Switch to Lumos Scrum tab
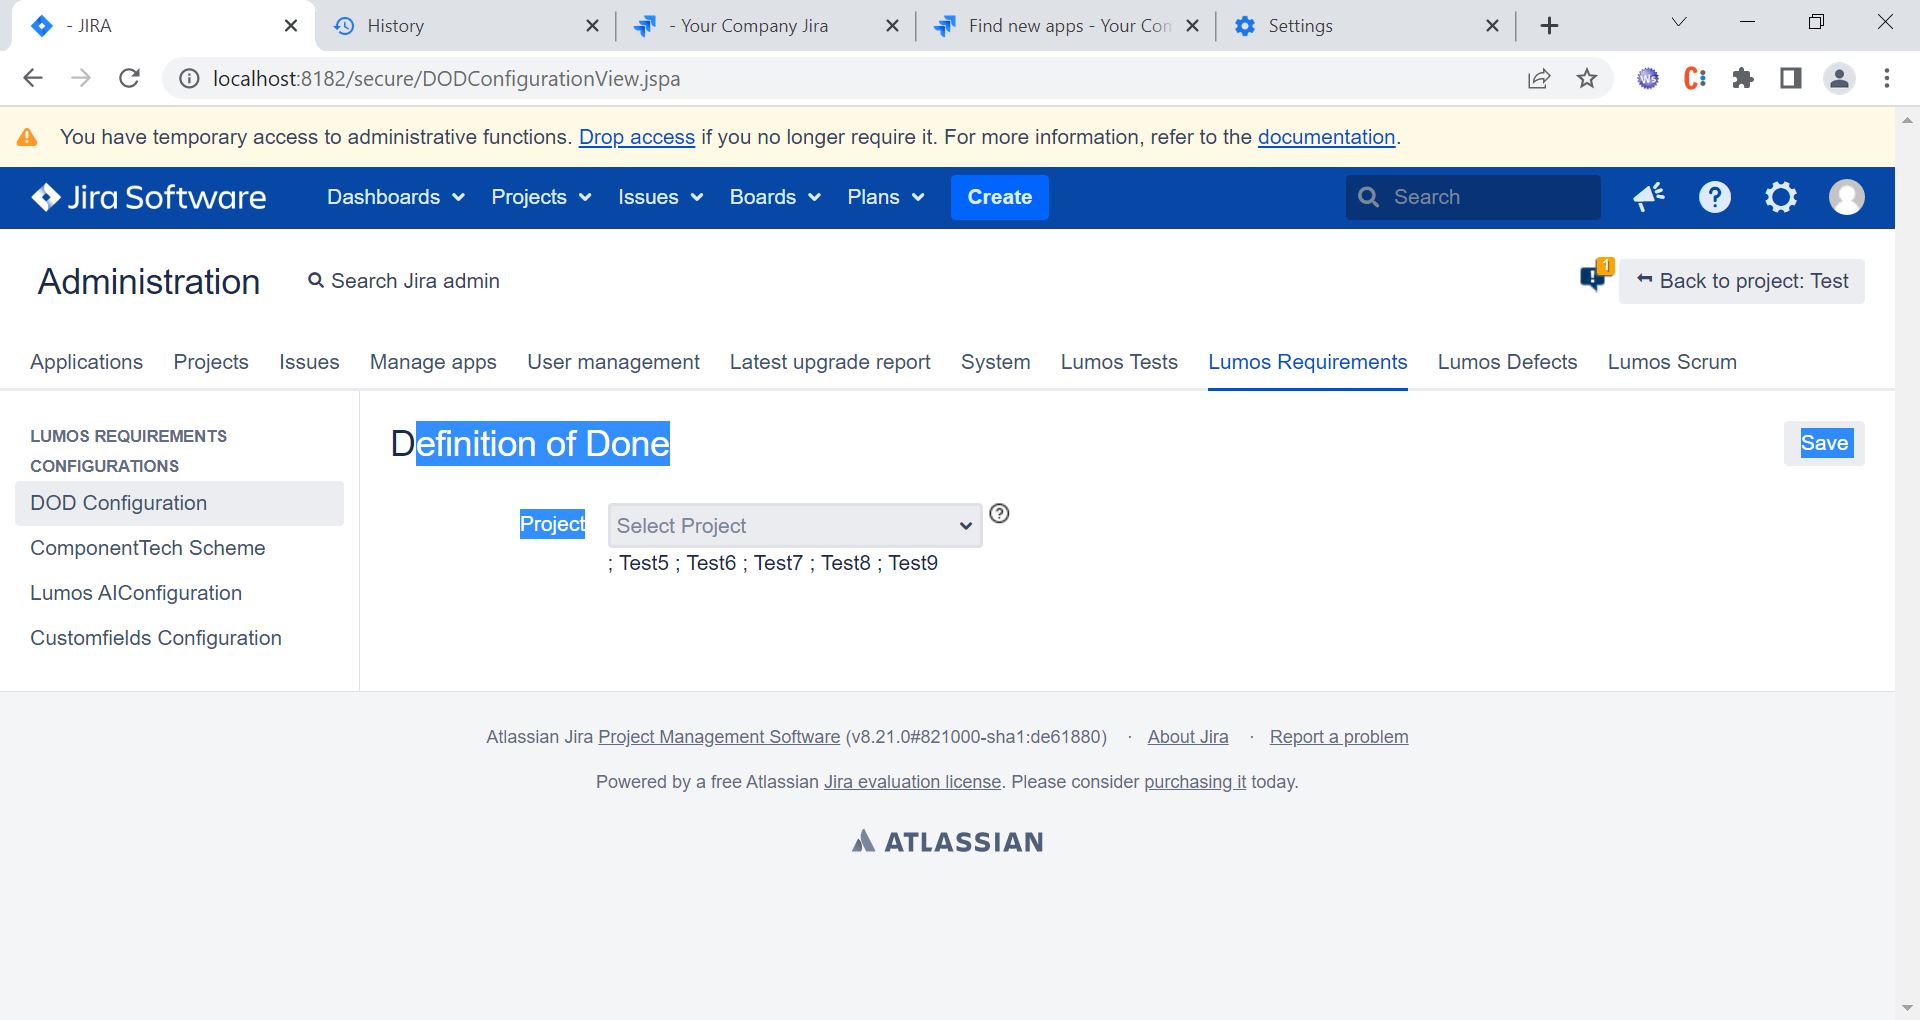Viewport: 1920px width, 1020px height. pyautogui.click(x=1672, y=362)
